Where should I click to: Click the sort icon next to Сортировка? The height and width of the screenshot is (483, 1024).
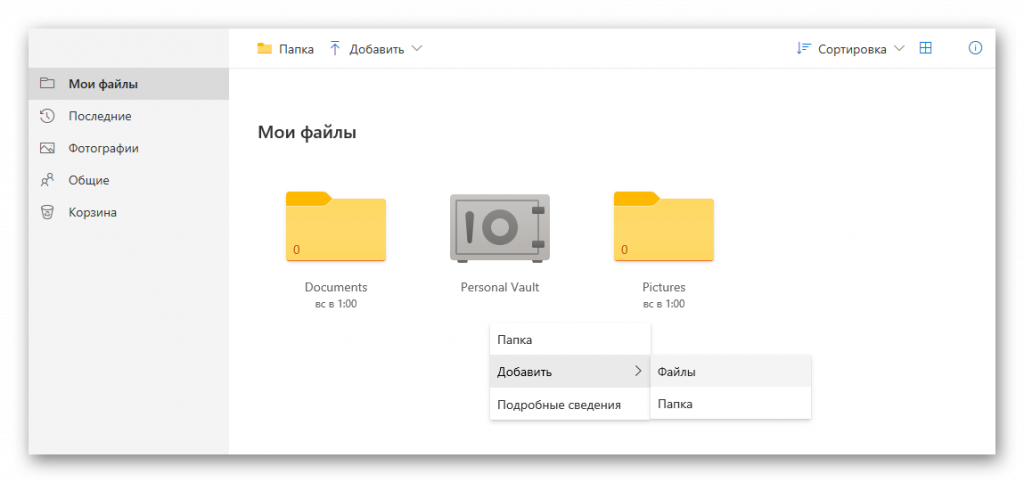tap(803, 49)
